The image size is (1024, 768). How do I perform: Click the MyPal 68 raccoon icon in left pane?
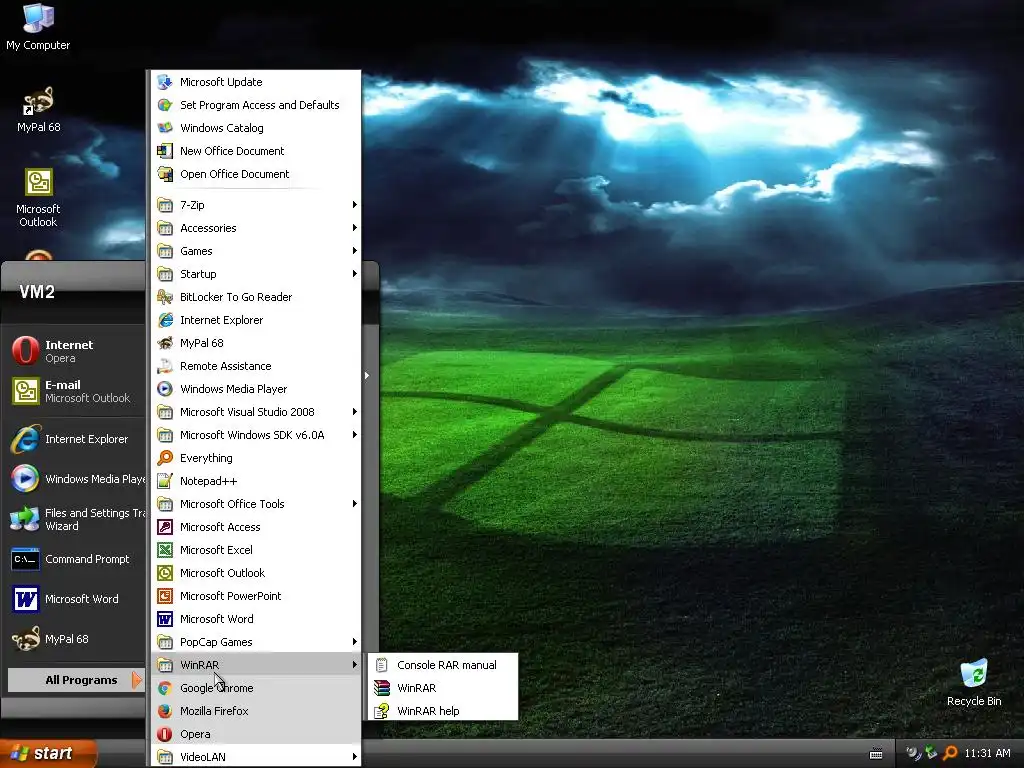point(25,639)
